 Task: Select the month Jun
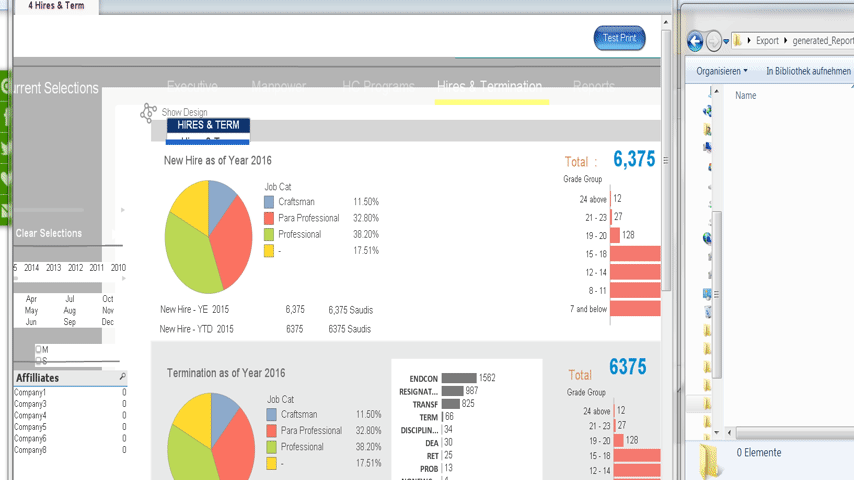coord(31,322)
